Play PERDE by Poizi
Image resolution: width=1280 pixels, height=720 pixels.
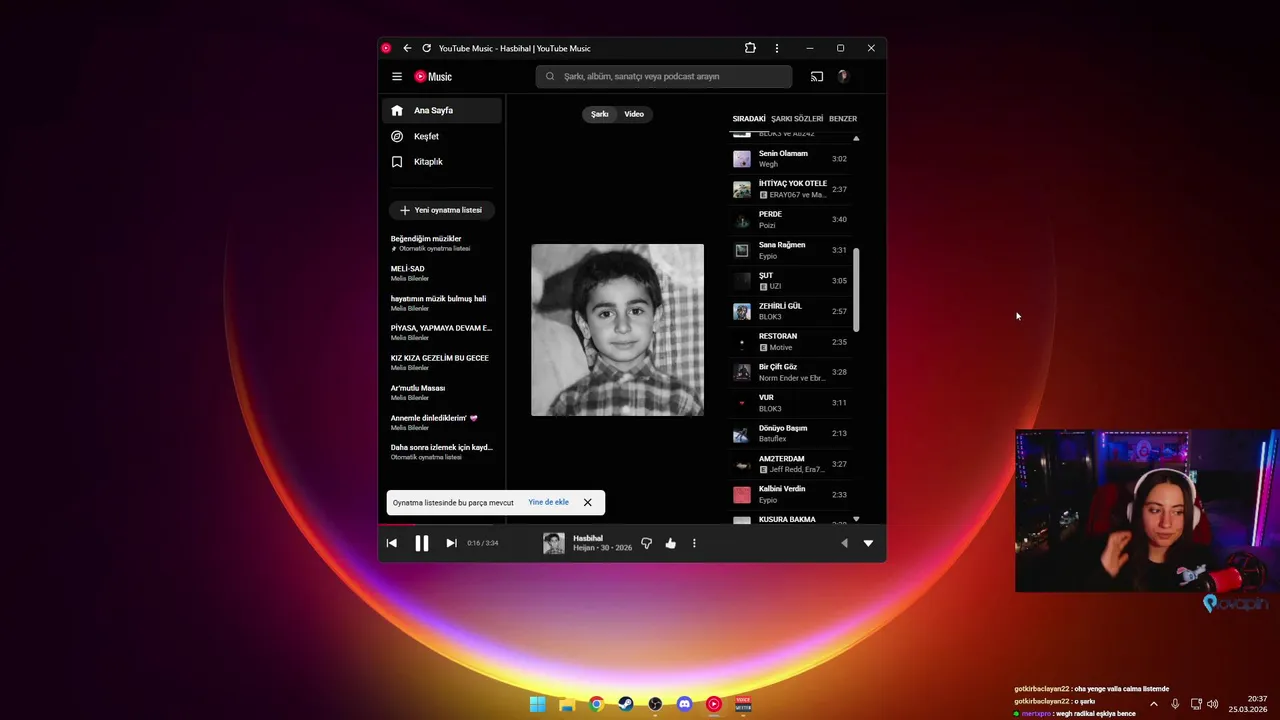790,219
